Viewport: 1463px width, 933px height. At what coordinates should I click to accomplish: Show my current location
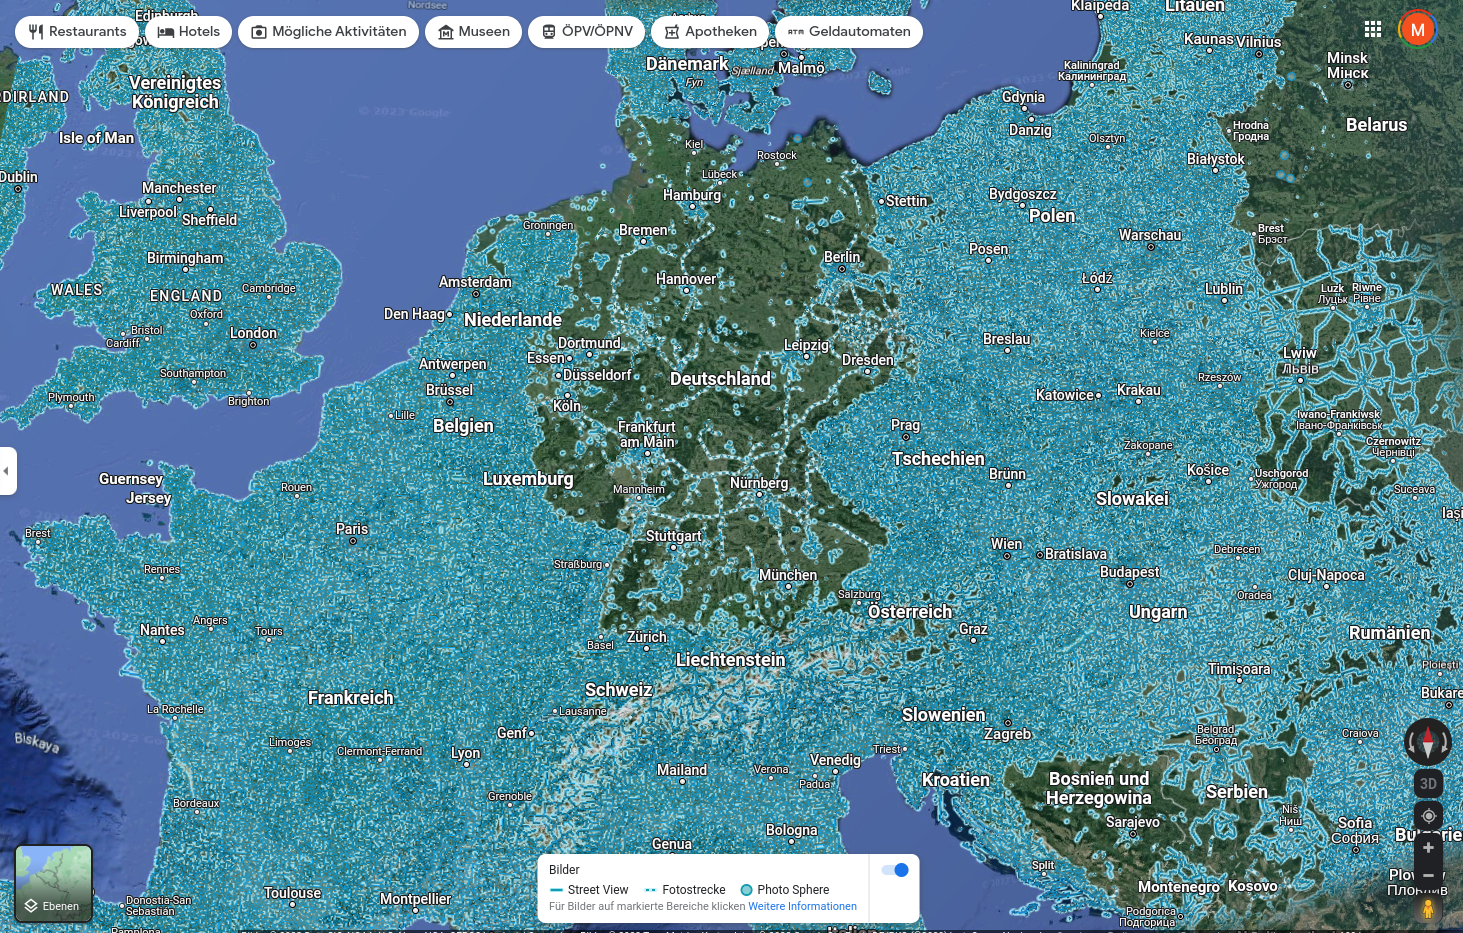(1428, 816)
